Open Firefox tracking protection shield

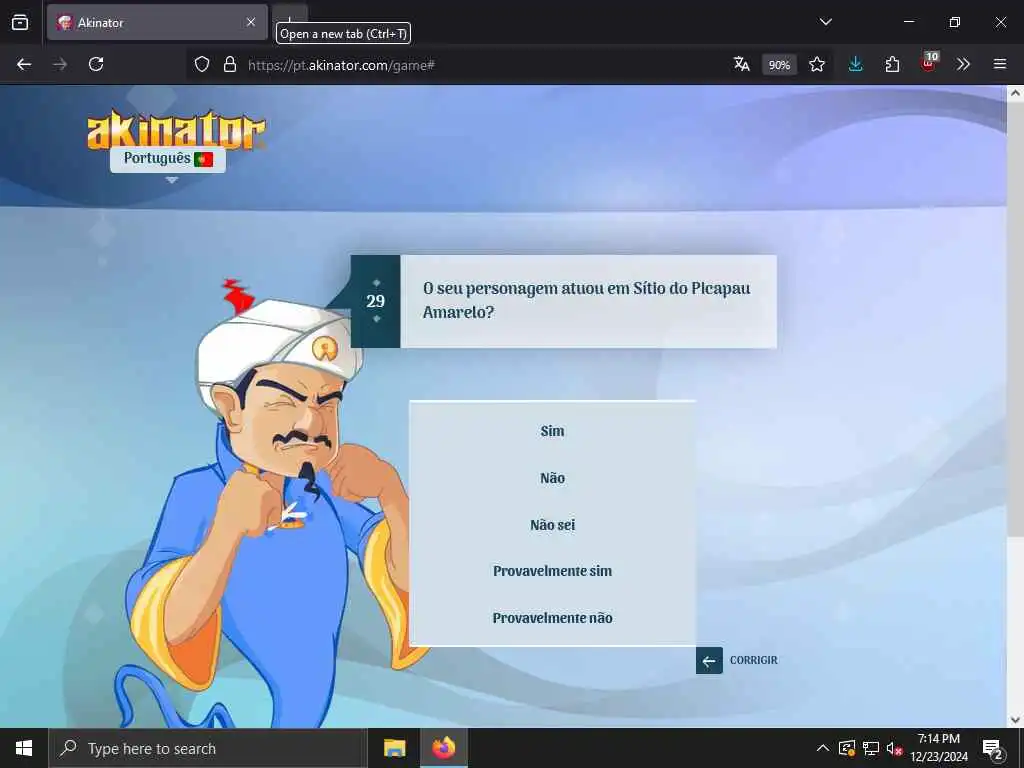click(202, 64)
